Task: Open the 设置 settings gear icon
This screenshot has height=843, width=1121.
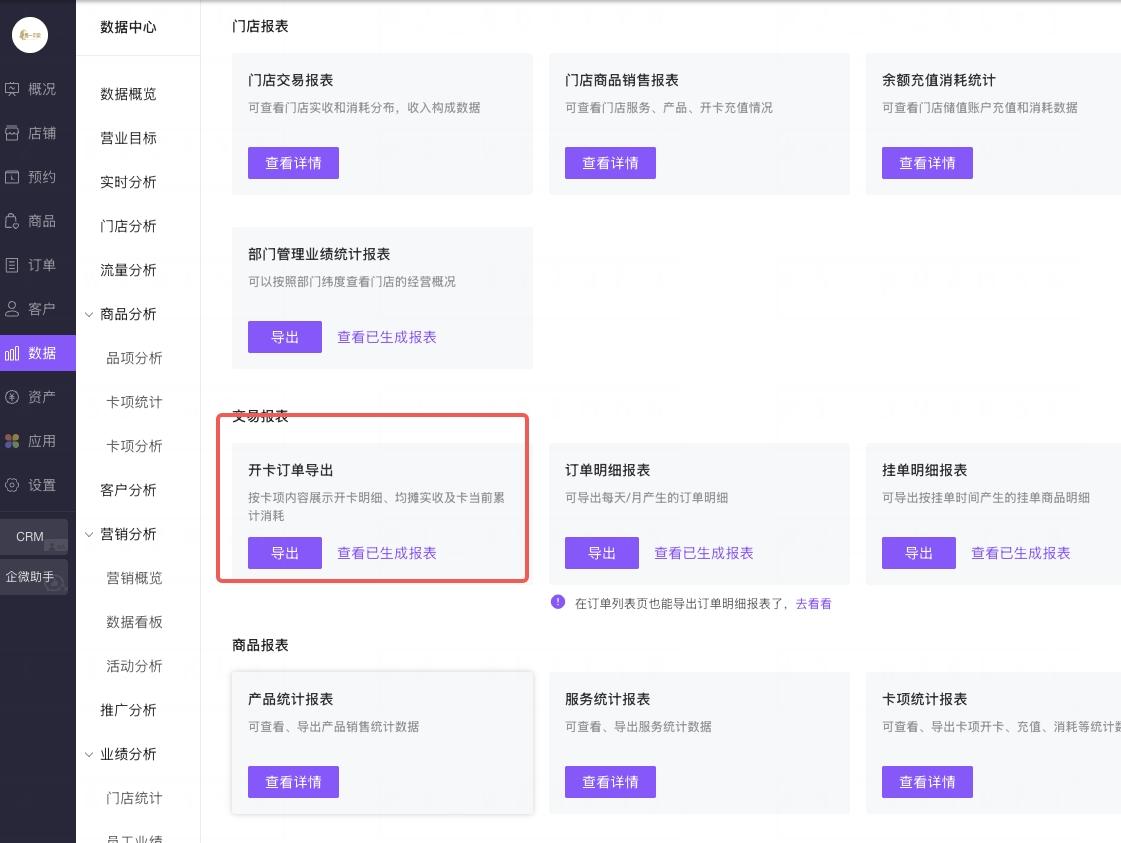Action: 12,485
